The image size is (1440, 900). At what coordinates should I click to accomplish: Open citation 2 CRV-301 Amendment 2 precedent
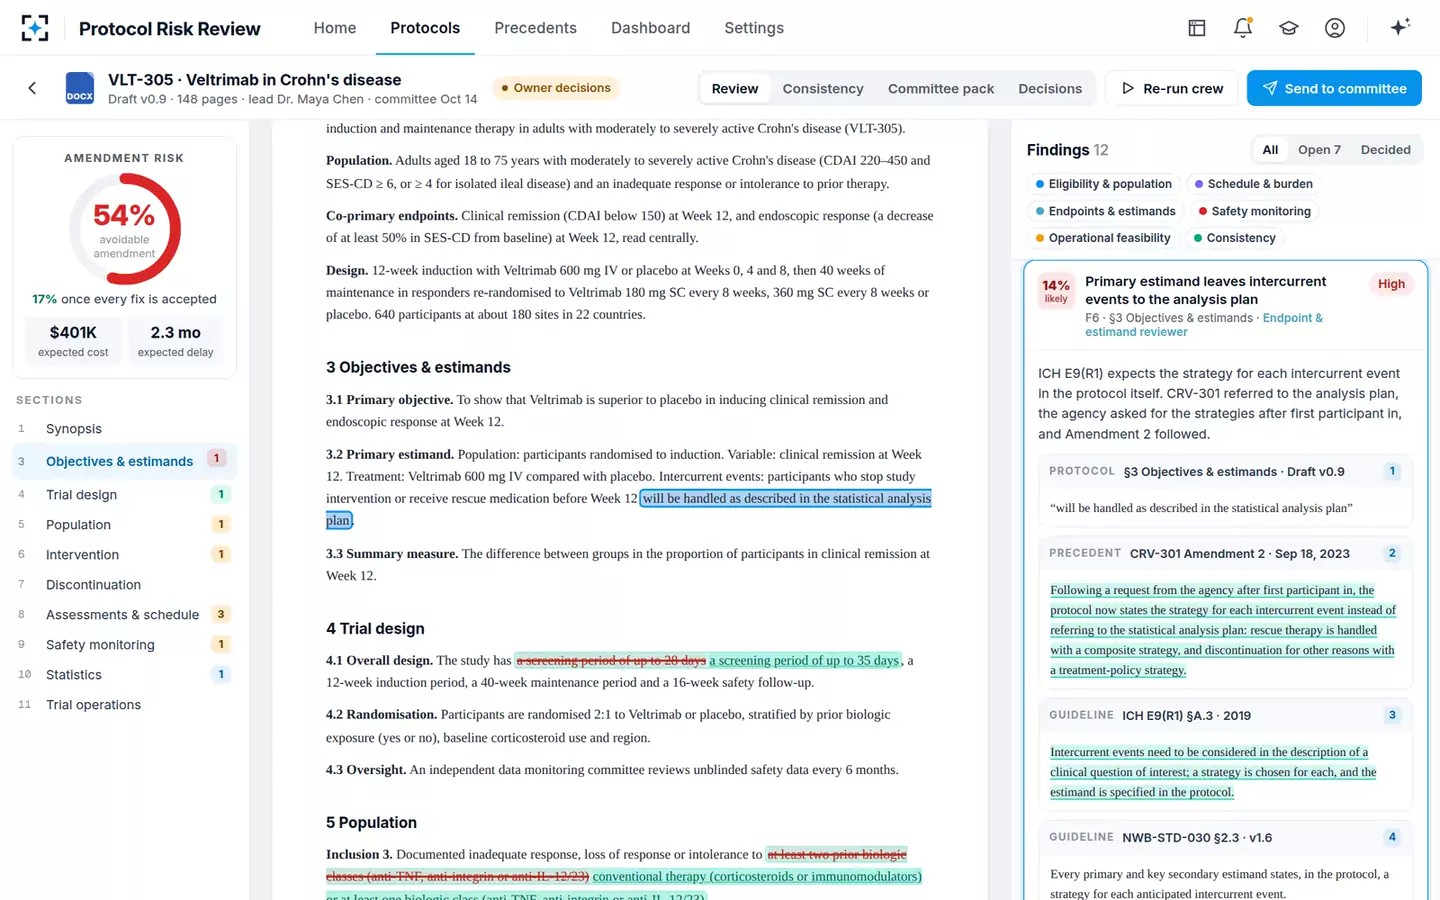click(1225, 613)
